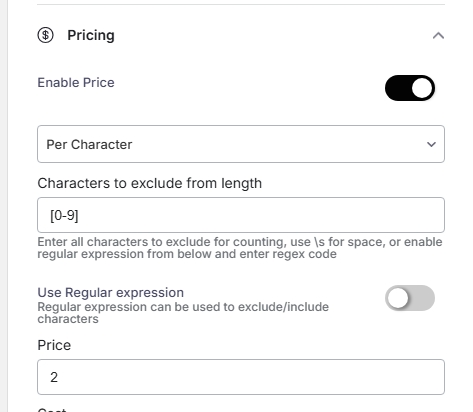
Task: Click the regular expression description text
Action: tap(183, 313)
